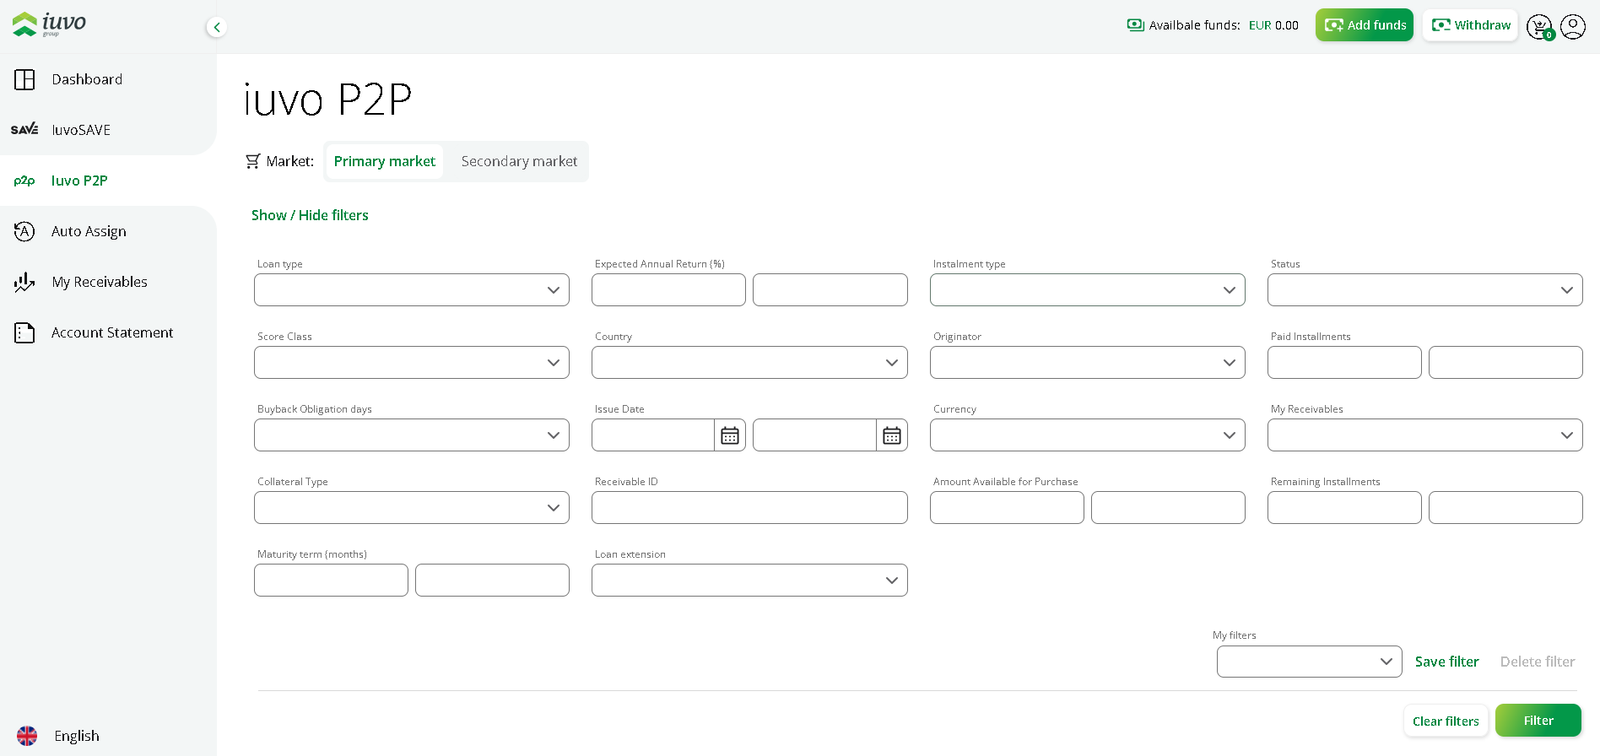The image size is (1600, 756).
Task: Open the shopping cart icon in header
Action: (x=1540, y=27)
